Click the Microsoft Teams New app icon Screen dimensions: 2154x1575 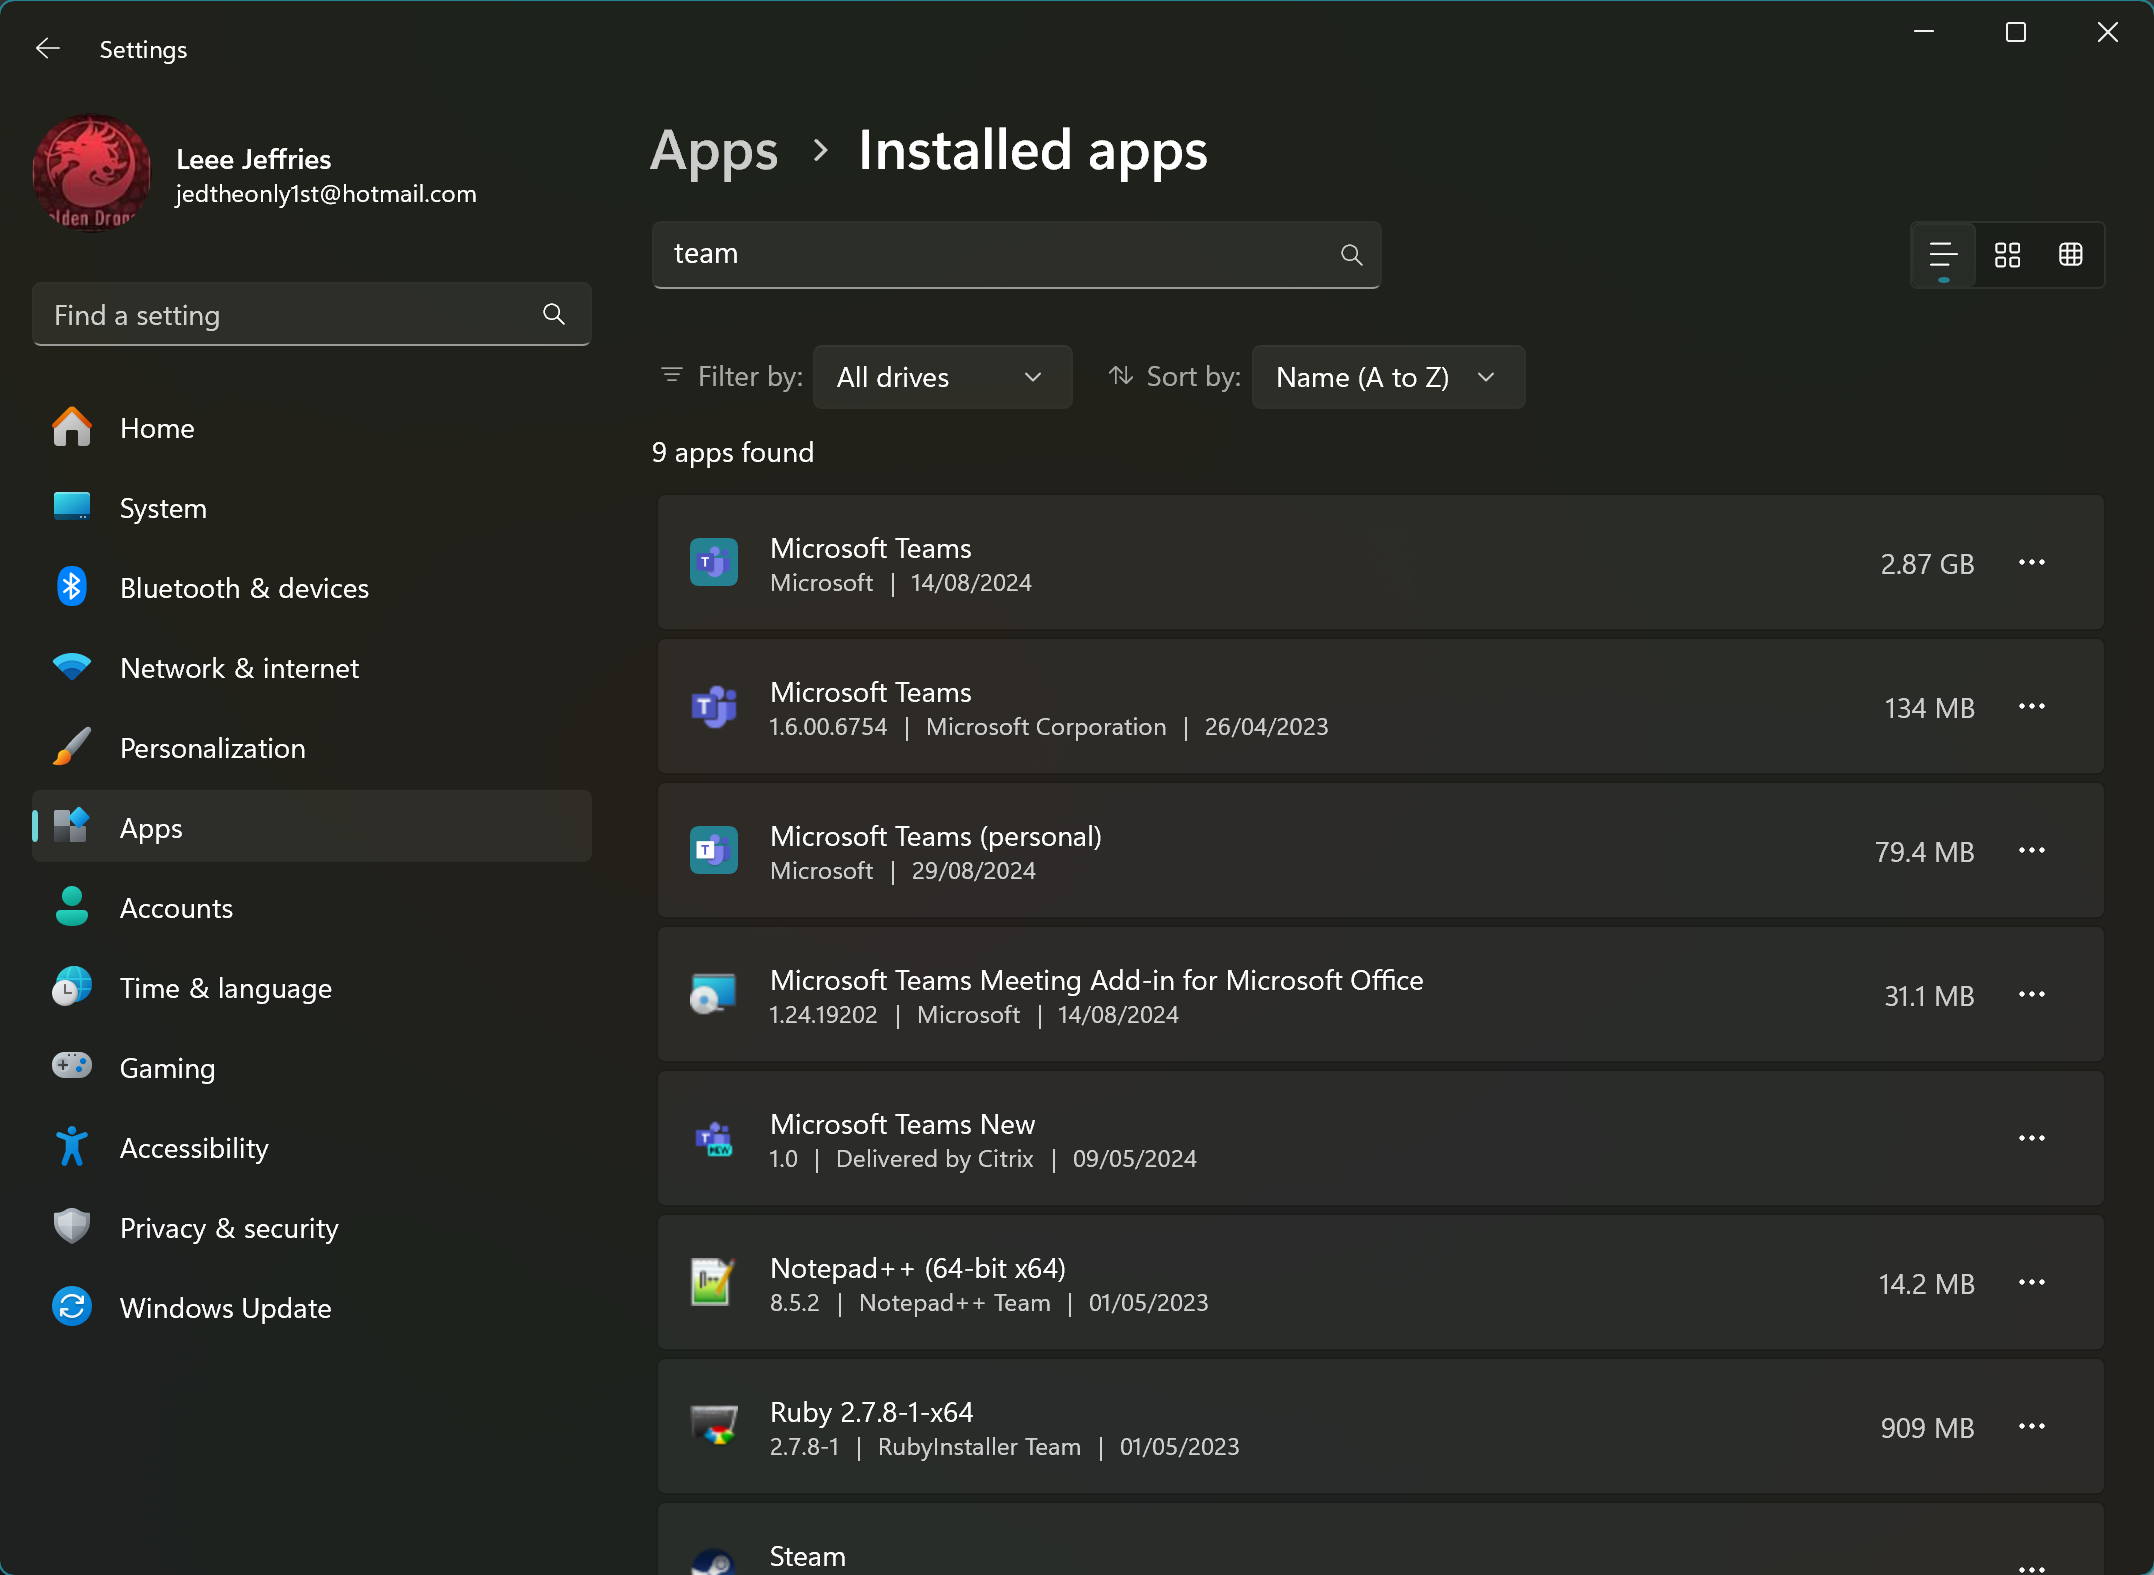coord(714,1139)
